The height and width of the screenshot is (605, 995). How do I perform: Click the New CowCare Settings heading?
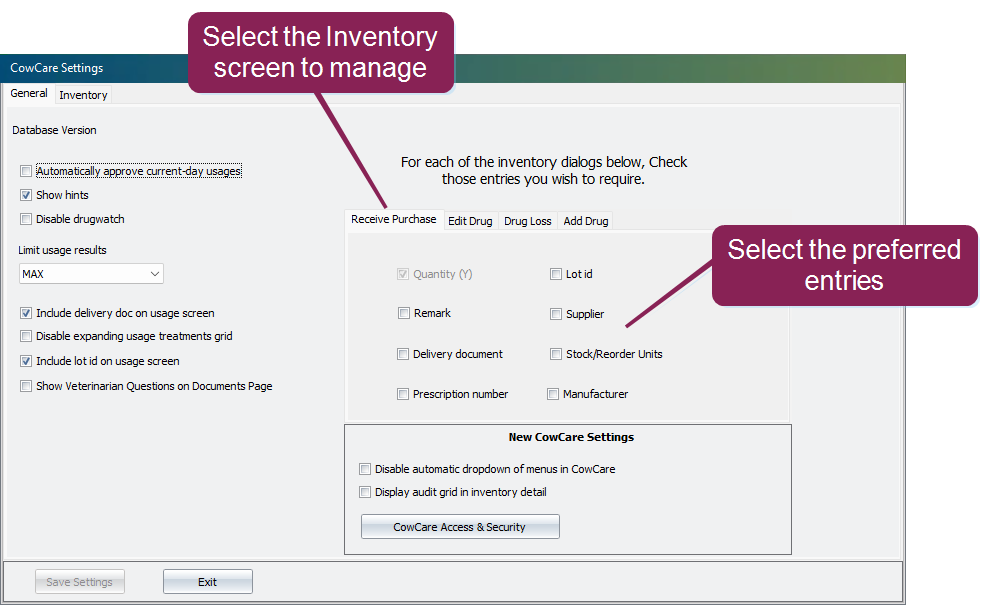[x=571, y=437]
